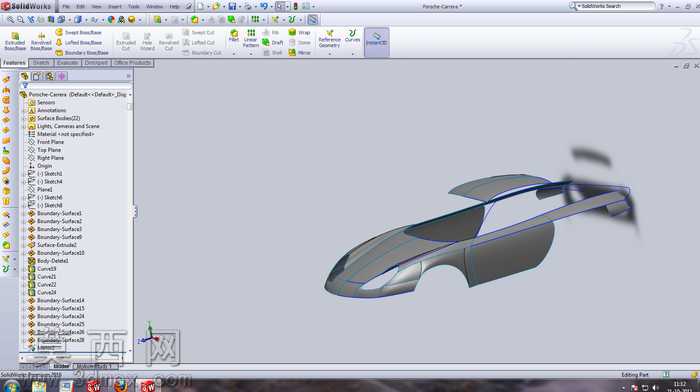Select the Linear Pattern tool
The image size is (700, 392).
coord(251,38)
